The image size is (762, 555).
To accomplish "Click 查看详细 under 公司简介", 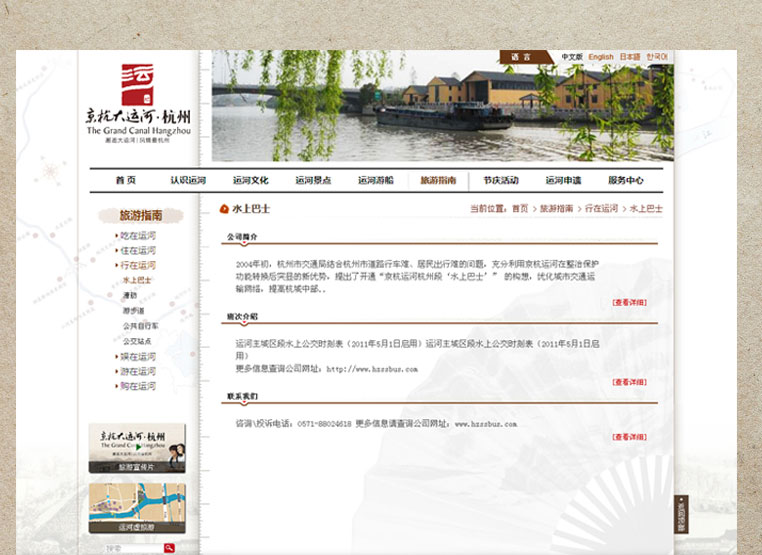I will point(629,301).
